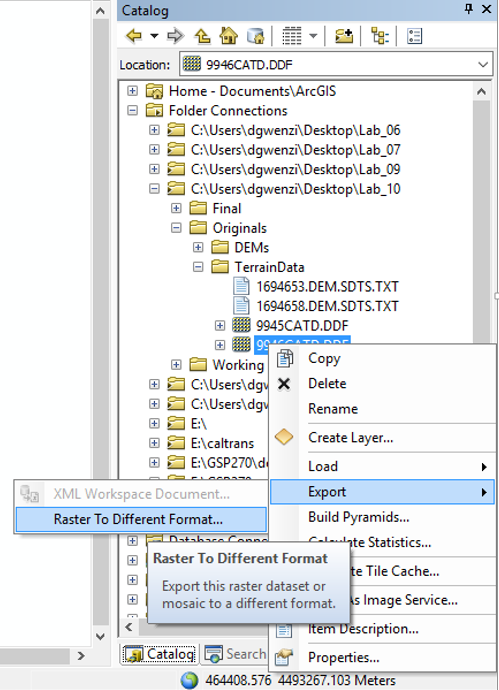This screenshot has height=690, width=499.
Task: Open the Load submenu
Action: (x=382, y=466)
